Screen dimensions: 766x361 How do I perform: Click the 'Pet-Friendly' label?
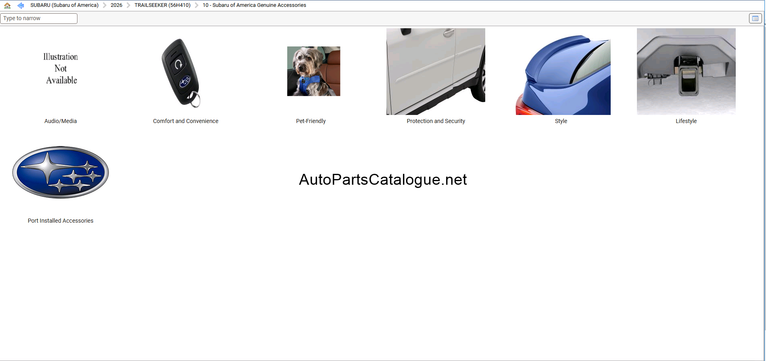pos(311,121)
